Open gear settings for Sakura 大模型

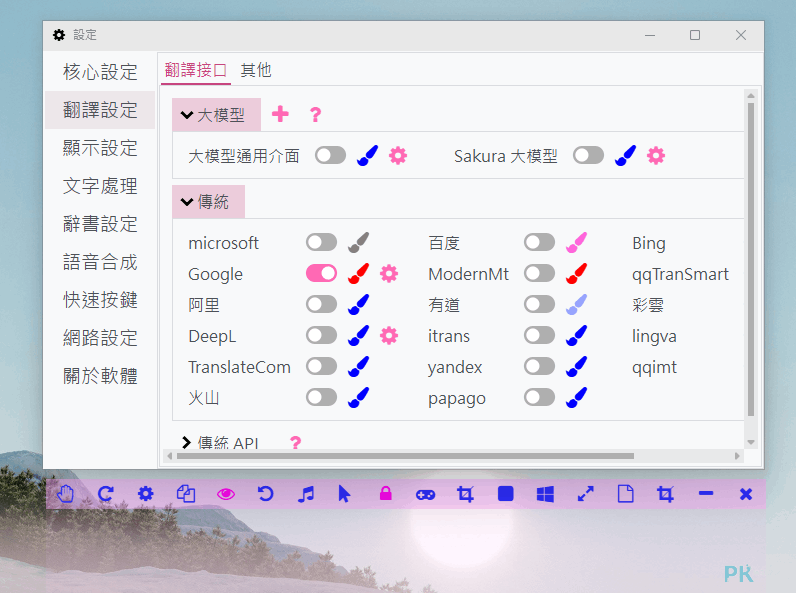(x=656, y=155)
